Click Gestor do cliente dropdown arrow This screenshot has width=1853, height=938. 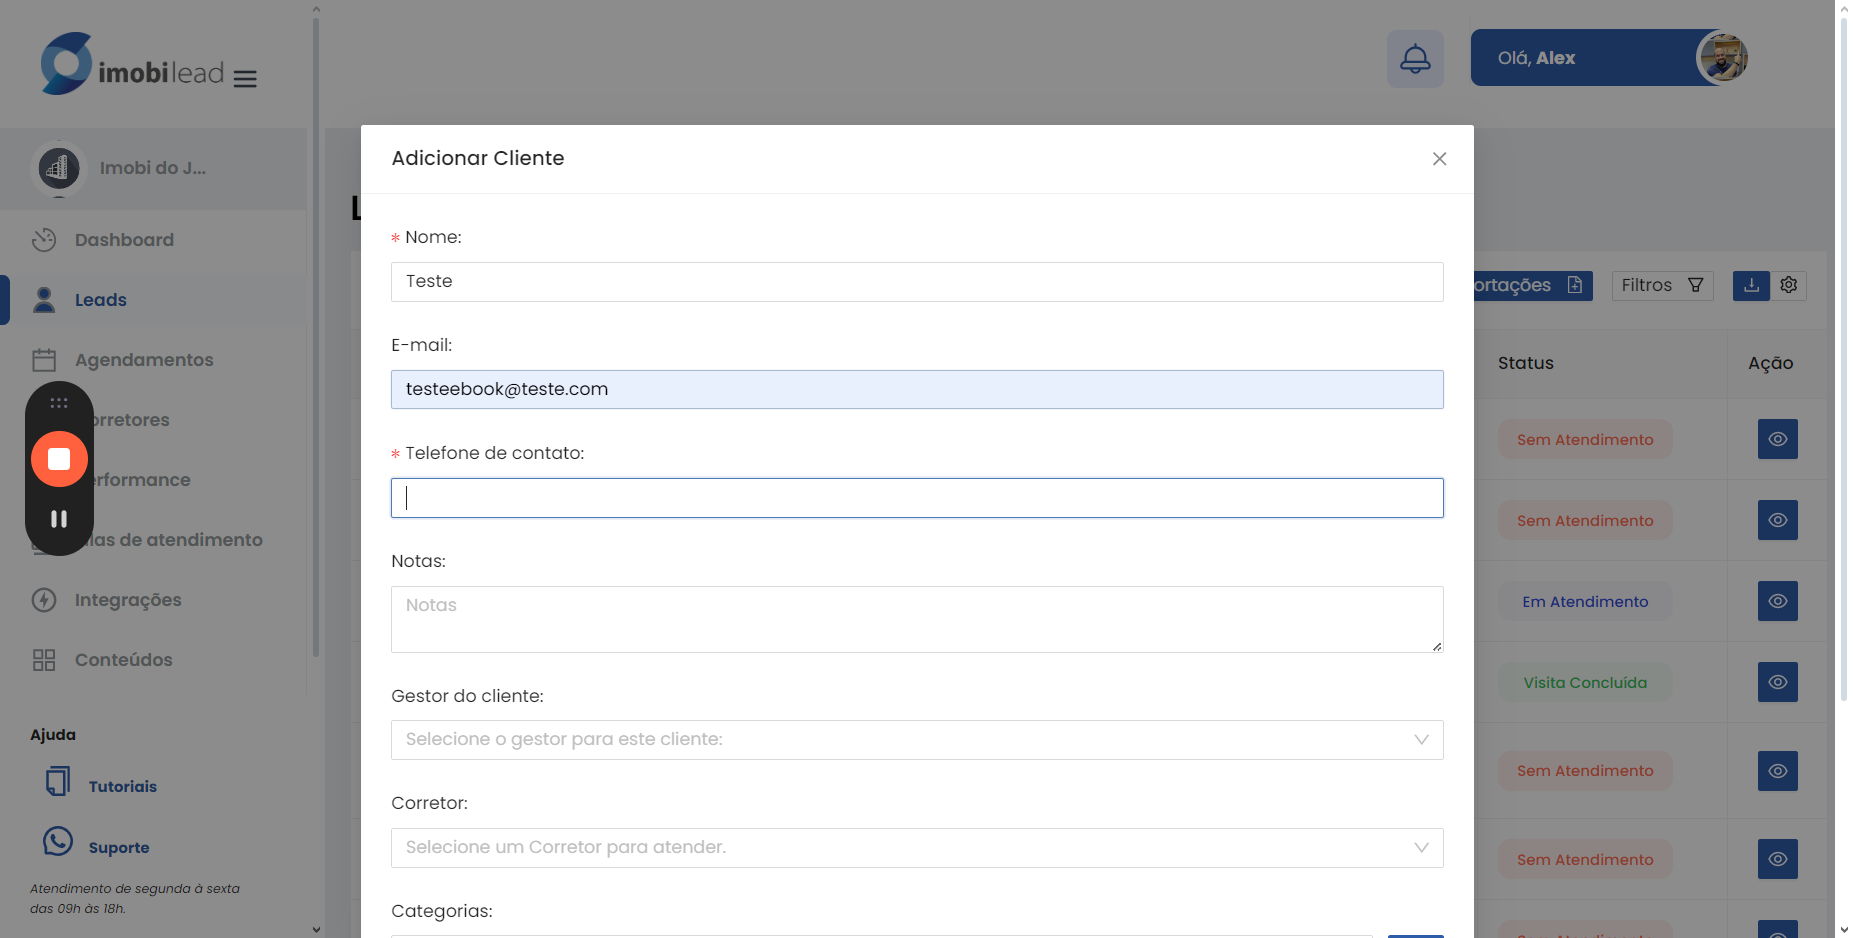1421,740
